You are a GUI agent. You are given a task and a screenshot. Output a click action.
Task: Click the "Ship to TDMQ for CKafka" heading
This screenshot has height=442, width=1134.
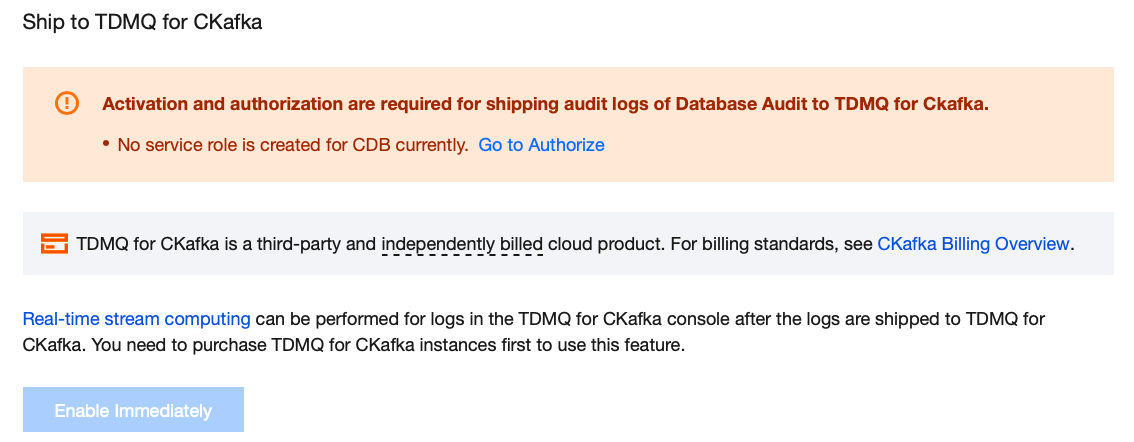click(x=142, y=22)
